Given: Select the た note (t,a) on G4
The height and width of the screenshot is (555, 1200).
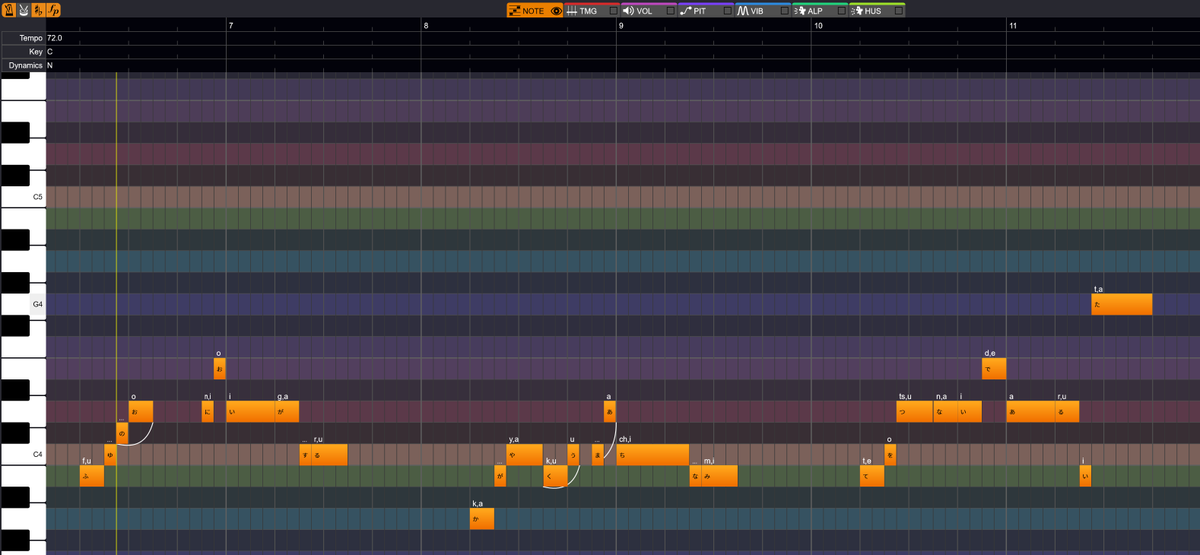Looking at the screenshot, I should coord(1122,304).
